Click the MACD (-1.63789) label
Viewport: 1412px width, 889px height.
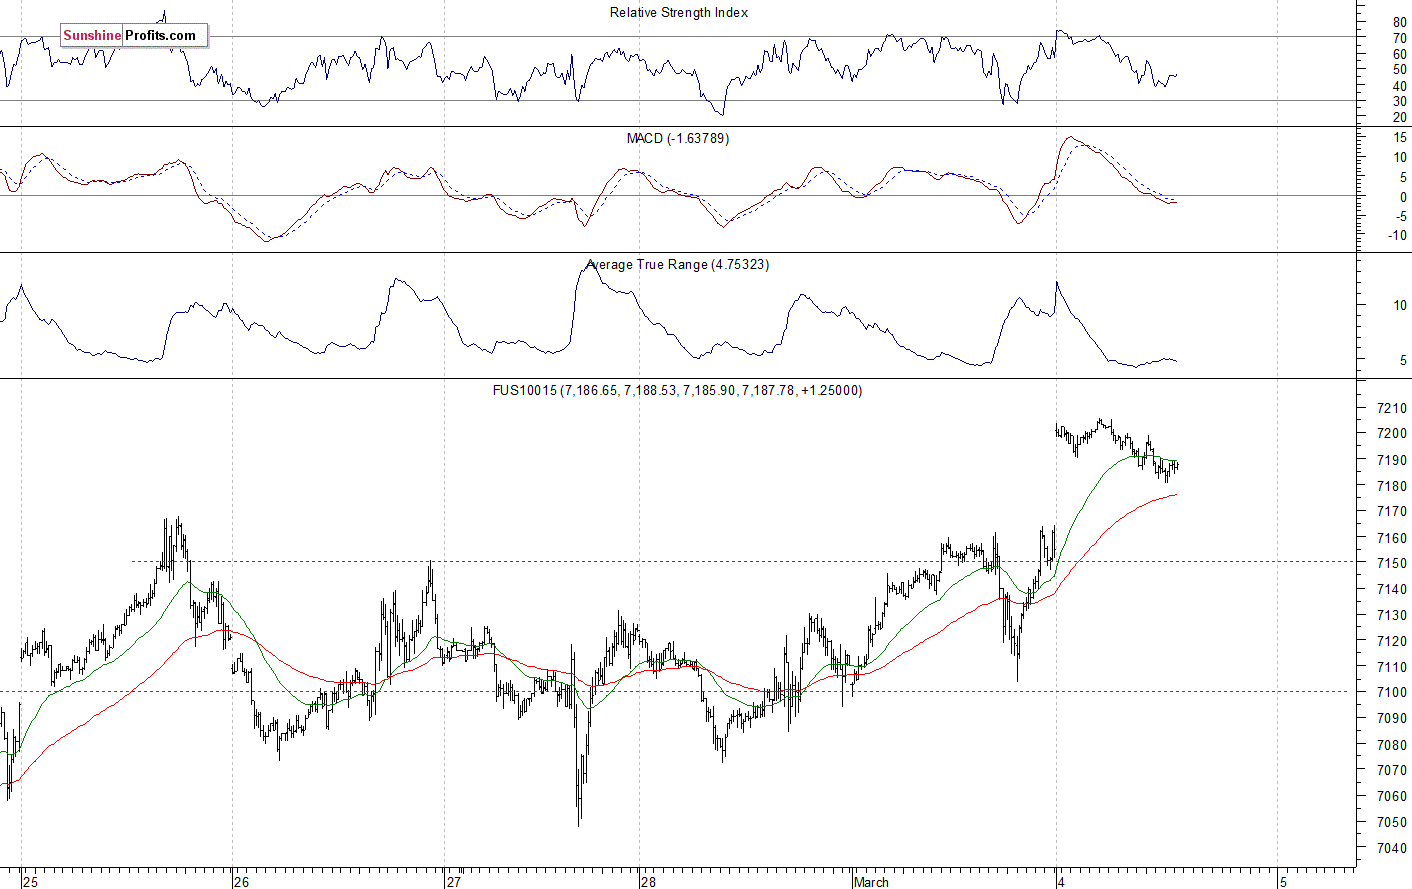678,139
